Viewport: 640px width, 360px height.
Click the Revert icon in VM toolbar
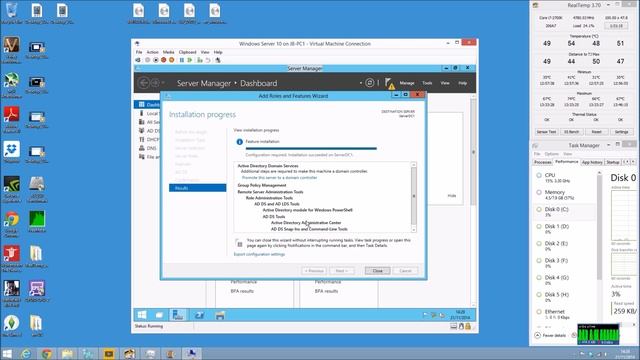(x=208, y=60)
